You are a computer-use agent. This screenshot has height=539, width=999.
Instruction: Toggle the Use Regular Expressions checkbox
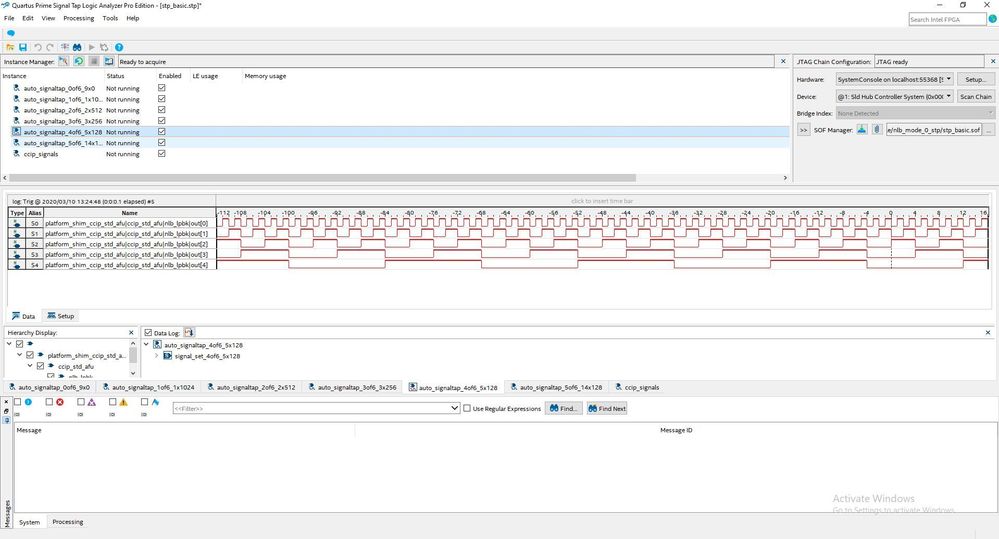click(467, 408)
